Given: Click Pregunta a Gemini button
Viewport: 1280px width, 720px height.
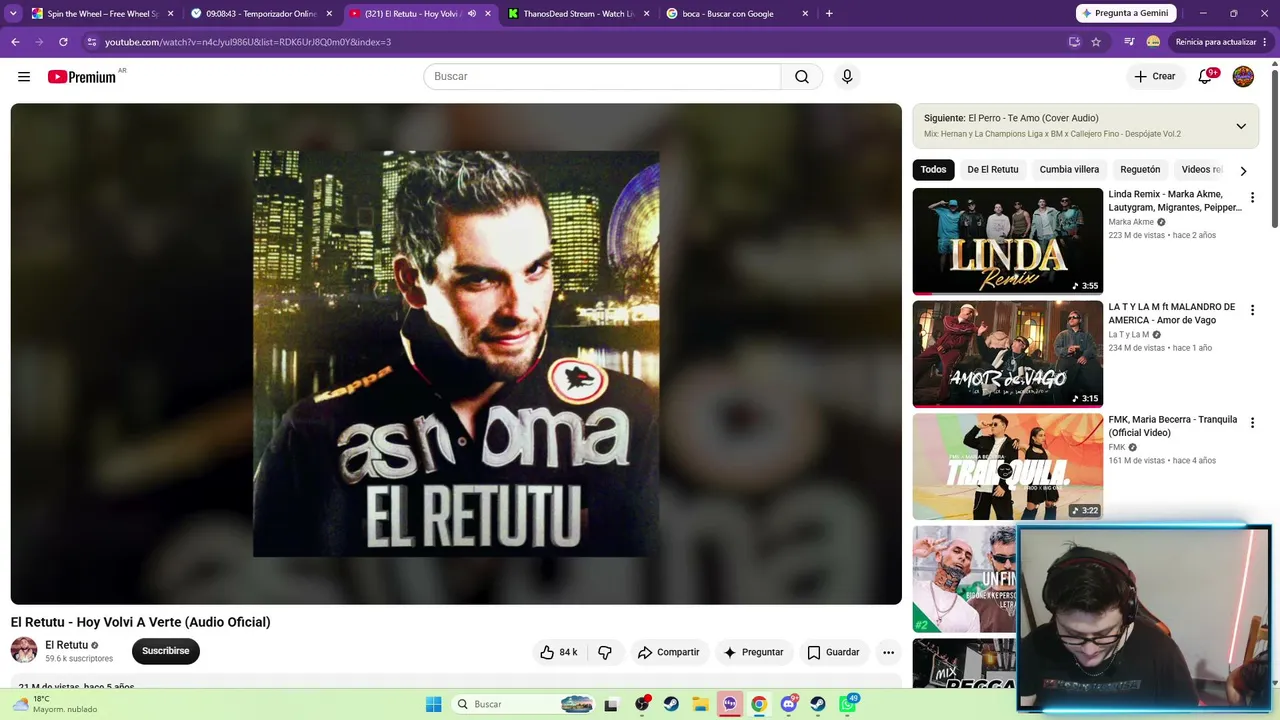Looking at the screenshot, I should (x=1126, y=14).
